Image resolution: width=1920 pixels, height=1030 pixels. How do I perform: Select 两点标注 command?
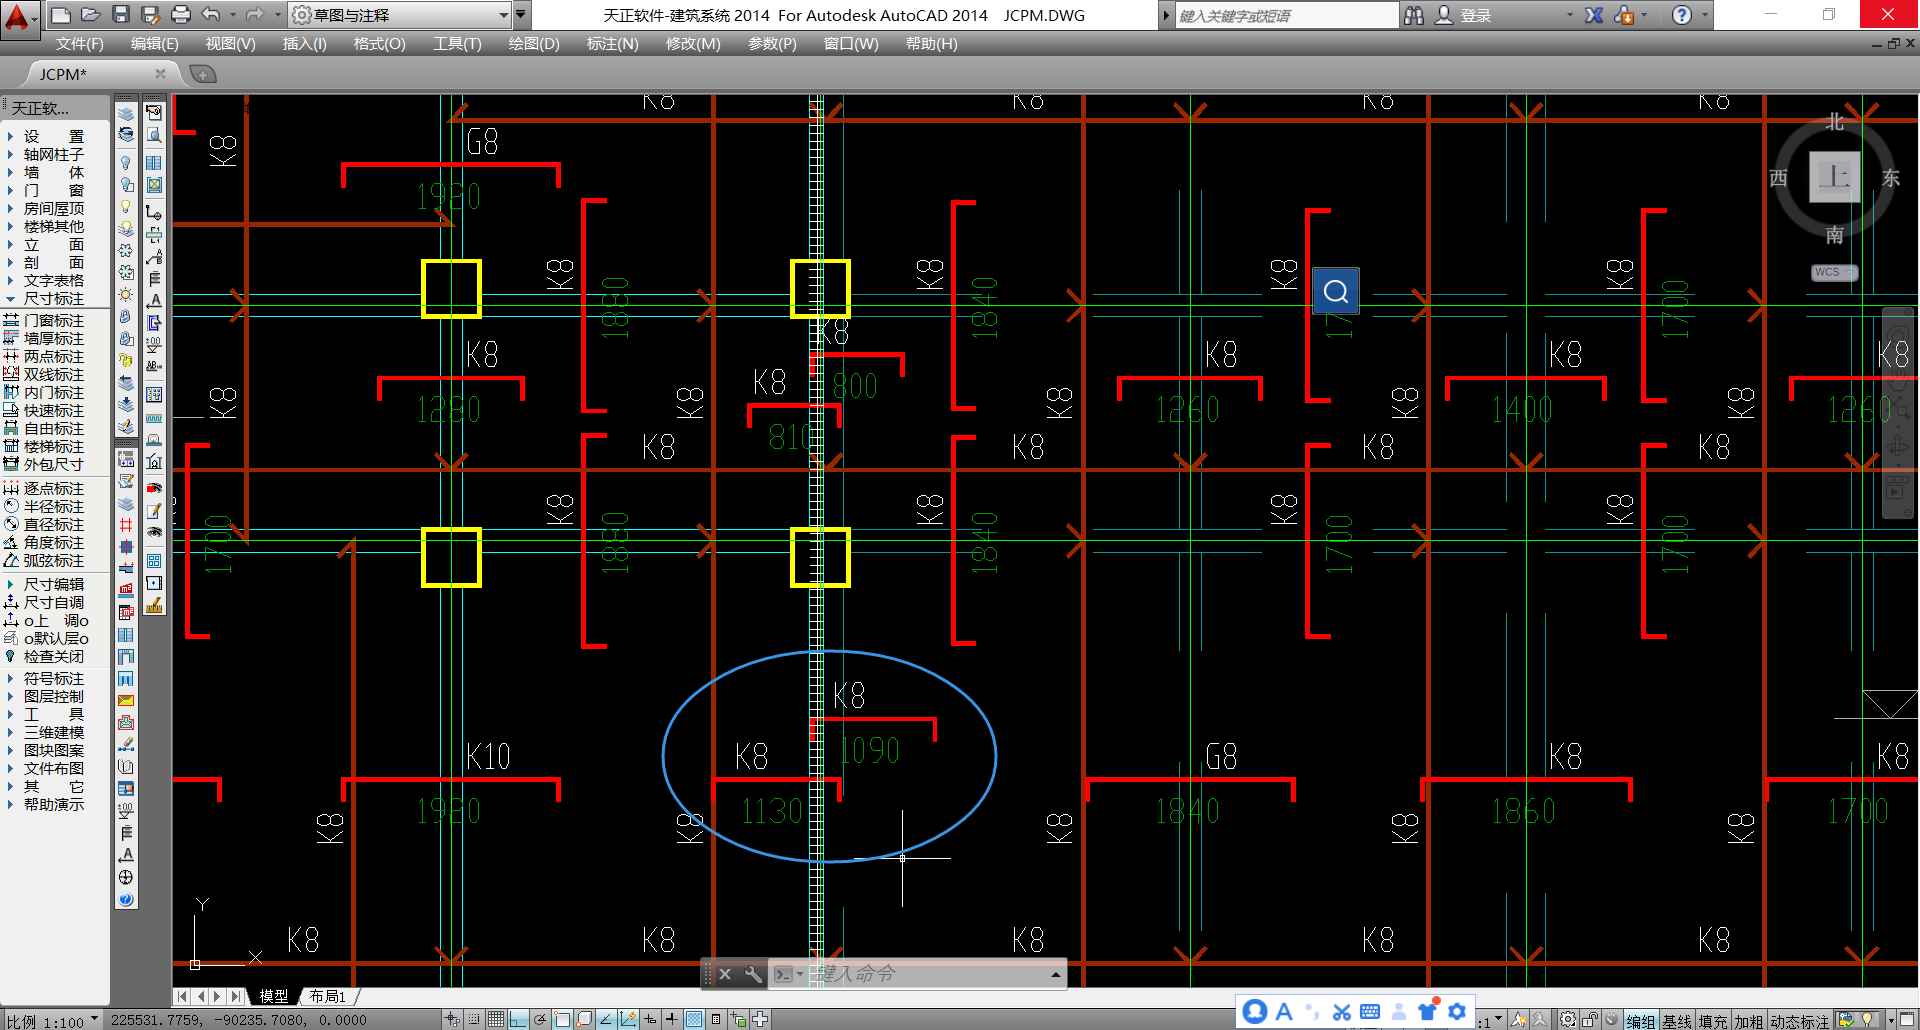(53, 356)
